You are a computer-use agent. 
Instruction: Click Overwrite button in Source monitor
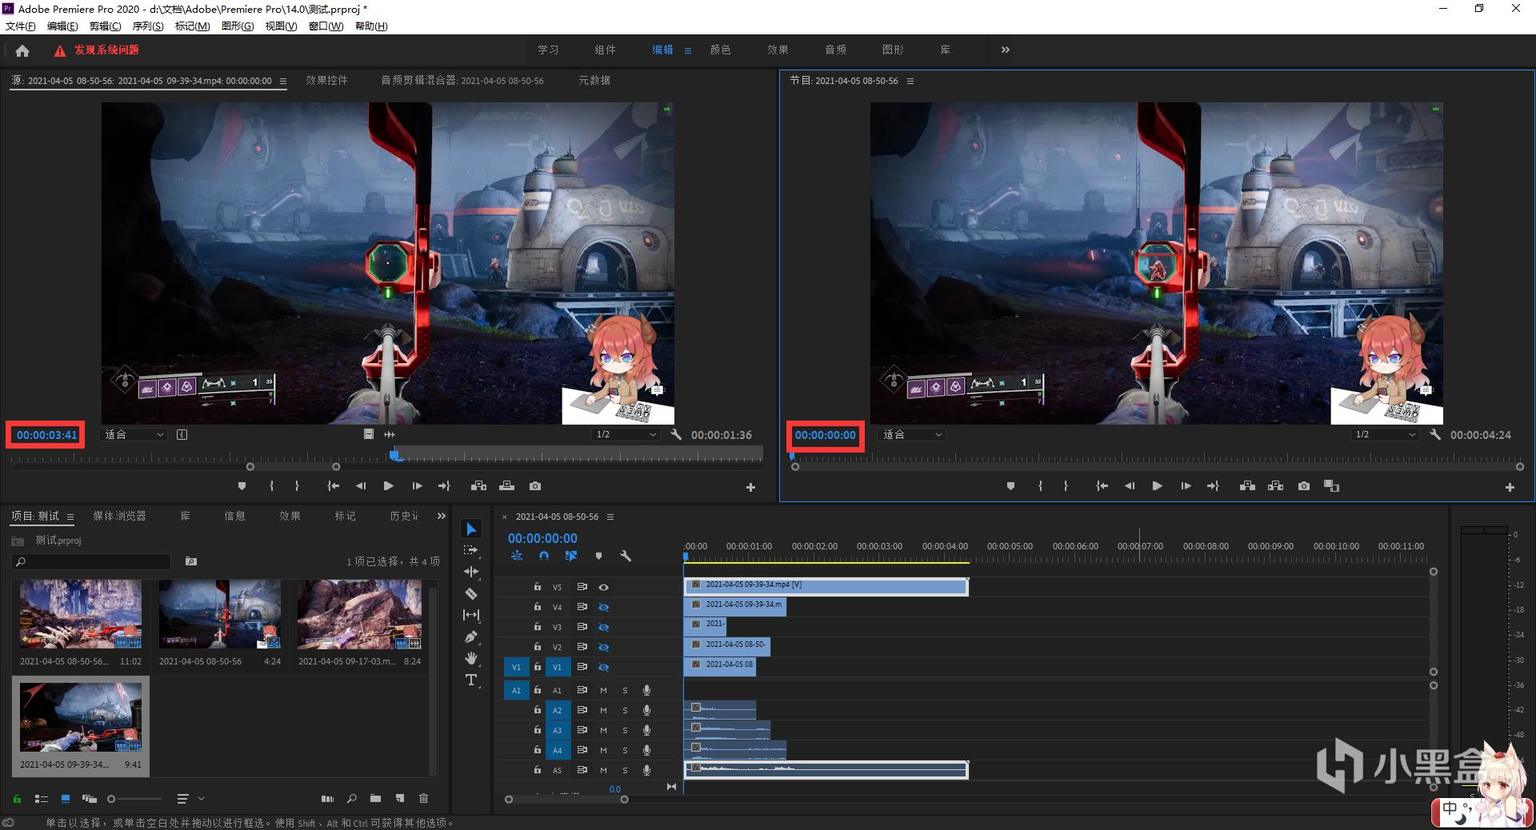(x=507, y=486)
